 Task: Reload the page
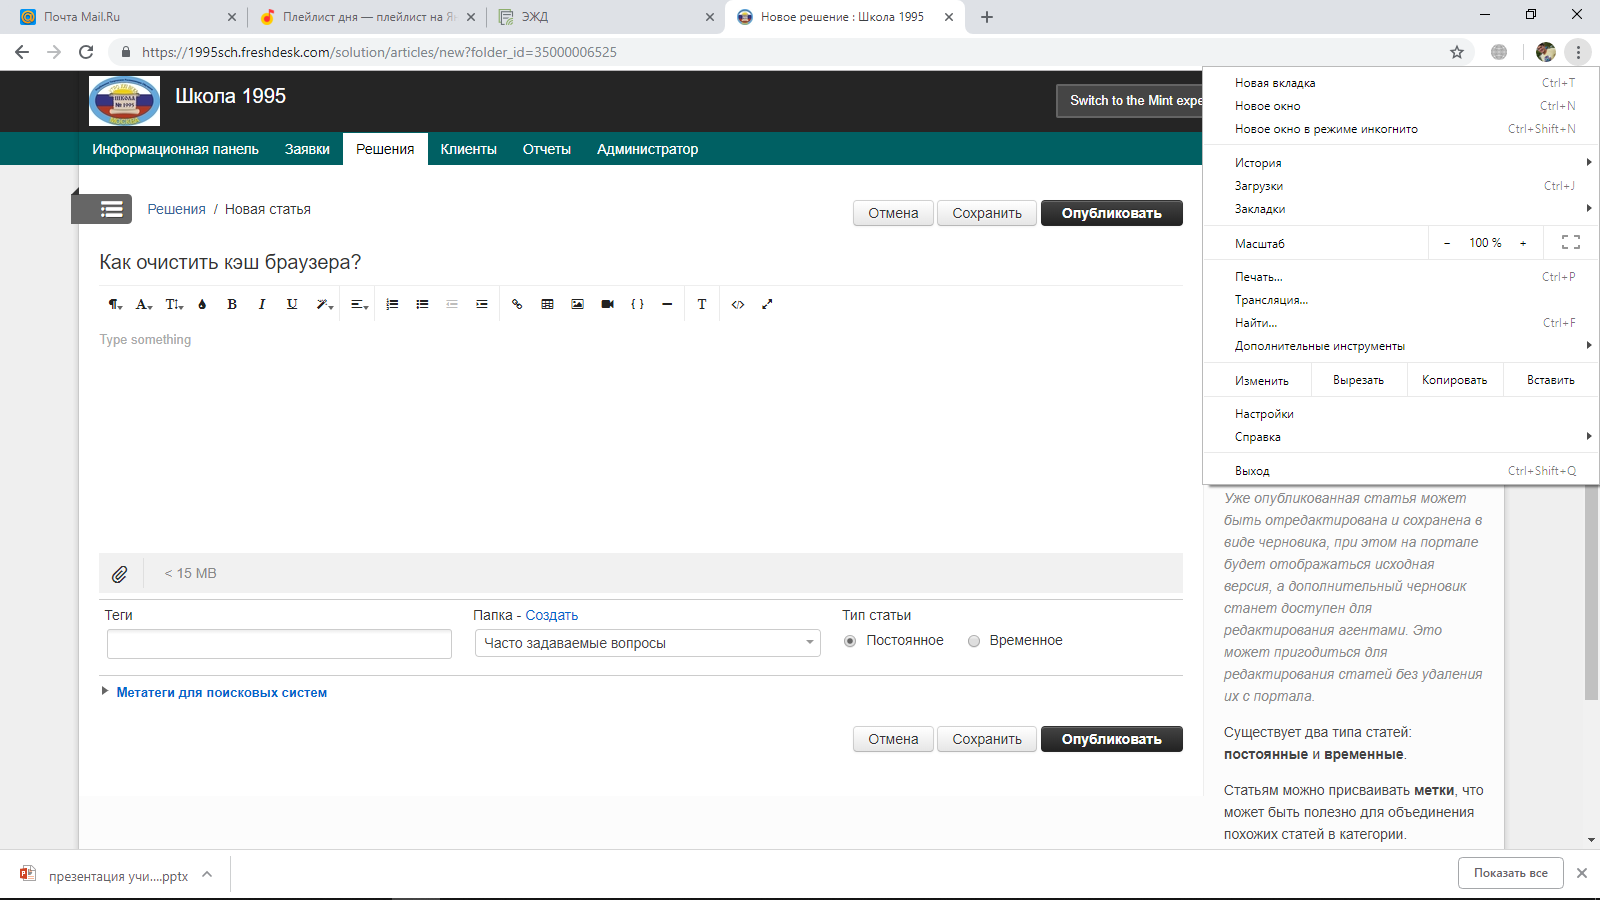point(86,52)
